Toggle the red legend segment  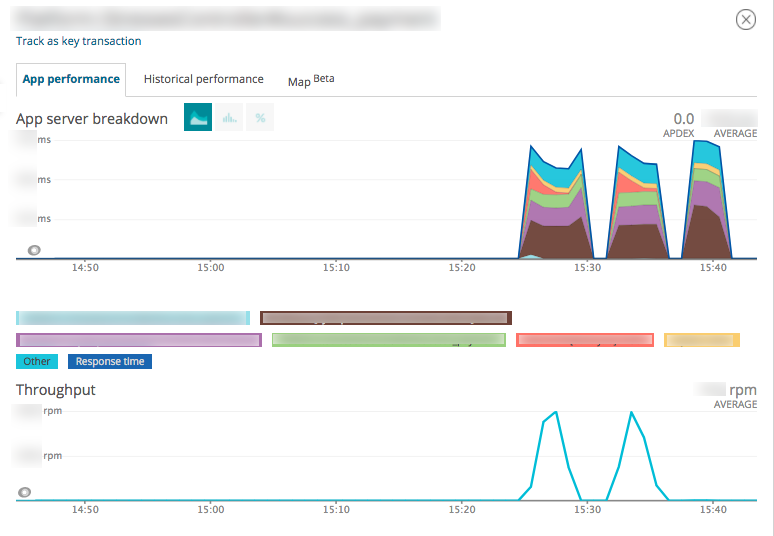pos(584,340)
